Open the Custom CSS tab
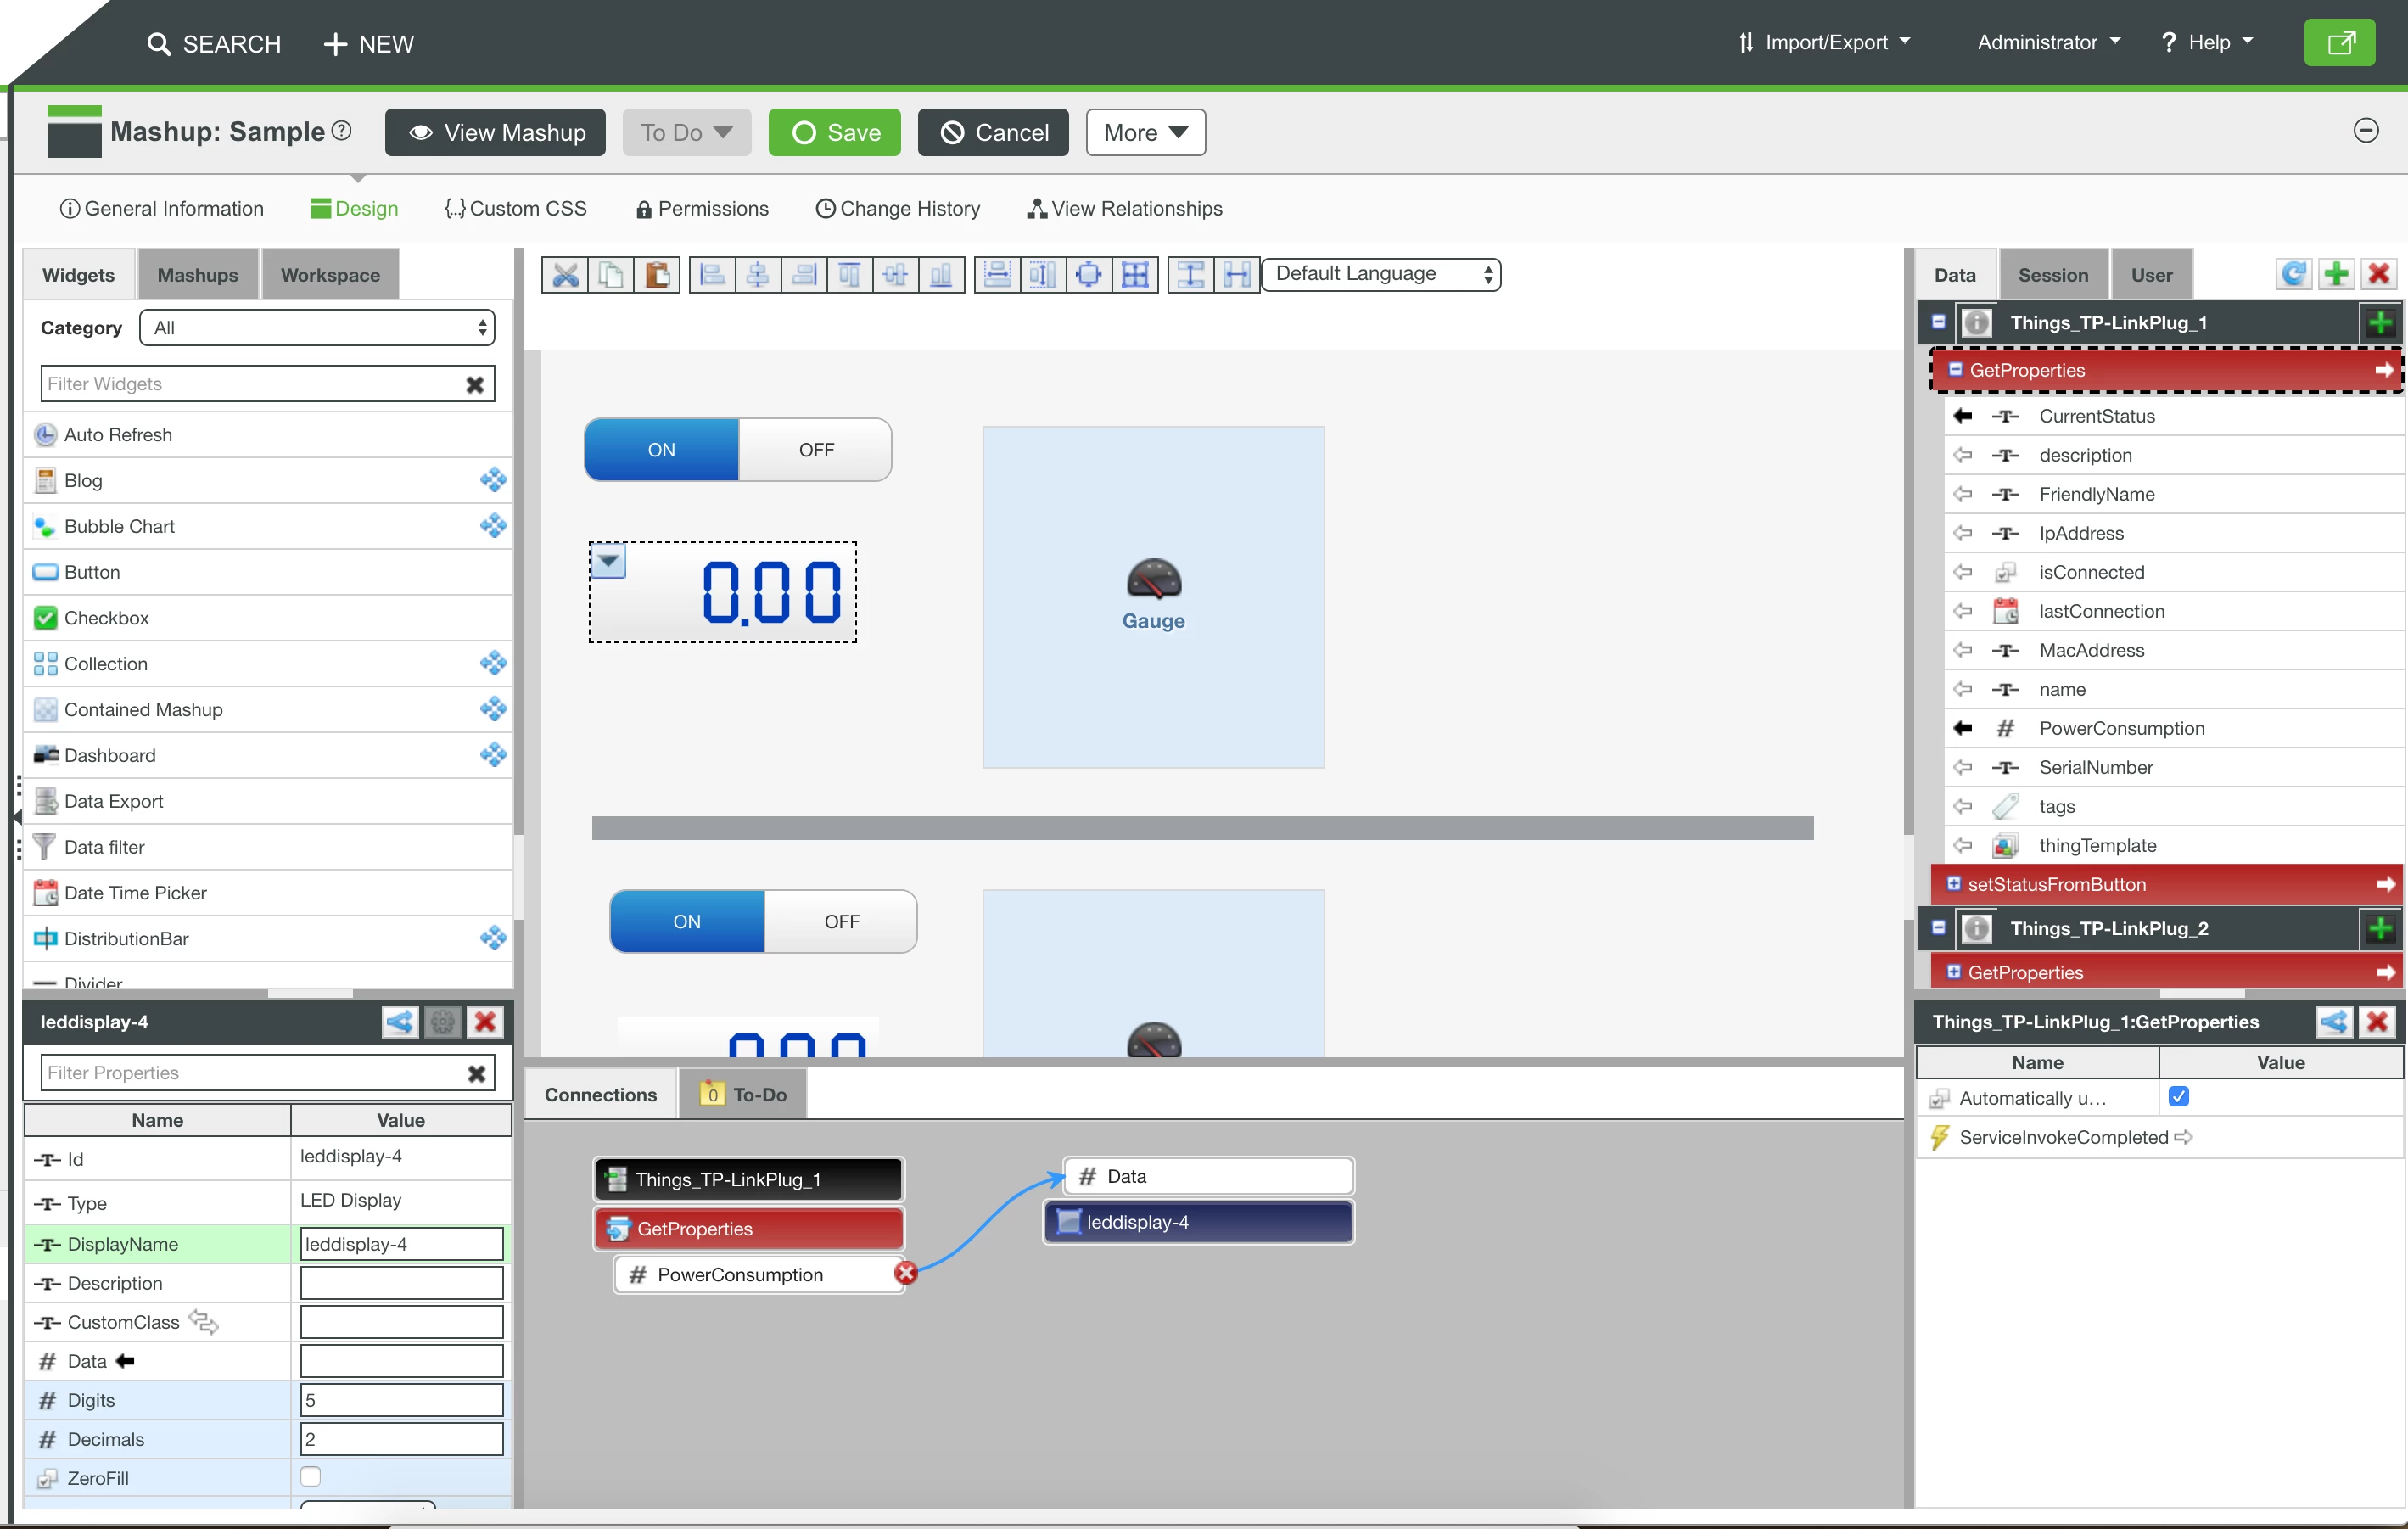 [515, 209]
